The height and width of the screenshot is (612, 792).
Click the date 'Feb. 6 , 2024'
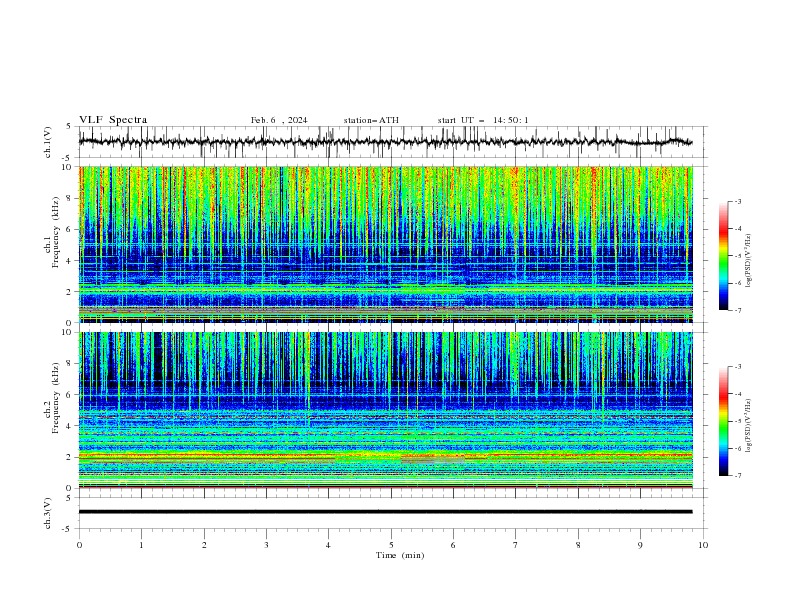coord(279,120)
